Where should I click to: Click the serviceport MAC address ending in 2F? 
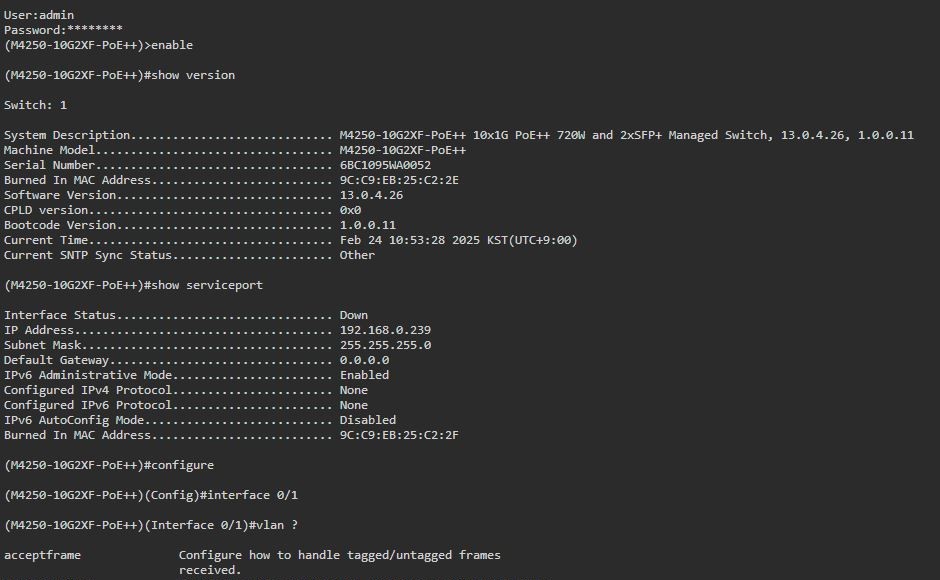[399, 435]
